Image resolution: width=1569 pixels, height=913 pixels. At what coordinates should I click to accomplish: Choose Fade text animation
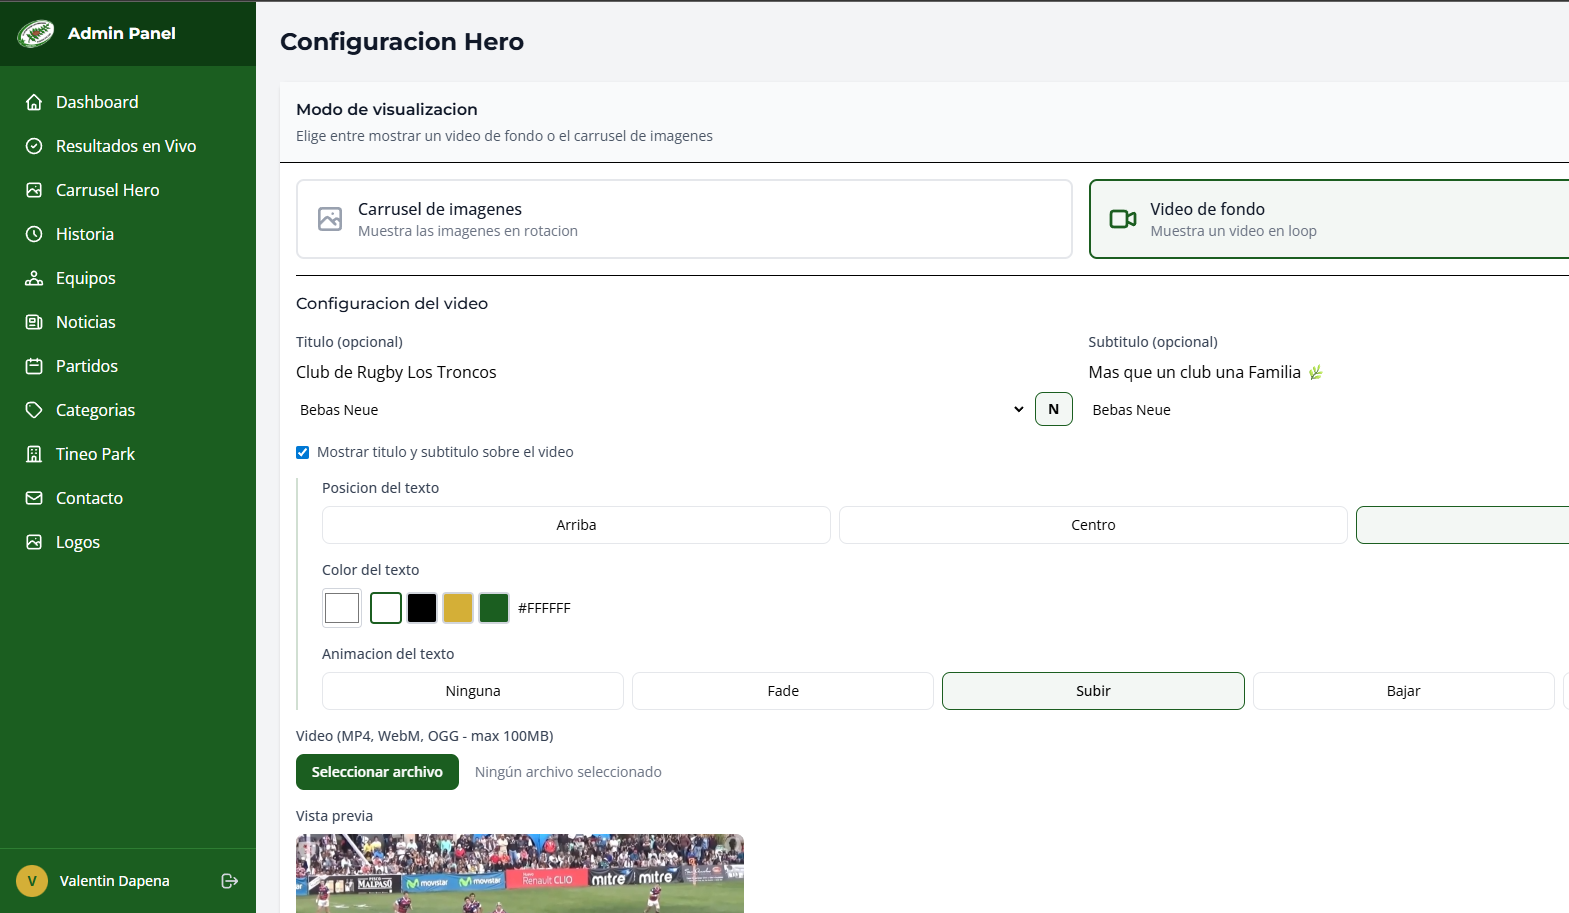(x=783, y=691)
